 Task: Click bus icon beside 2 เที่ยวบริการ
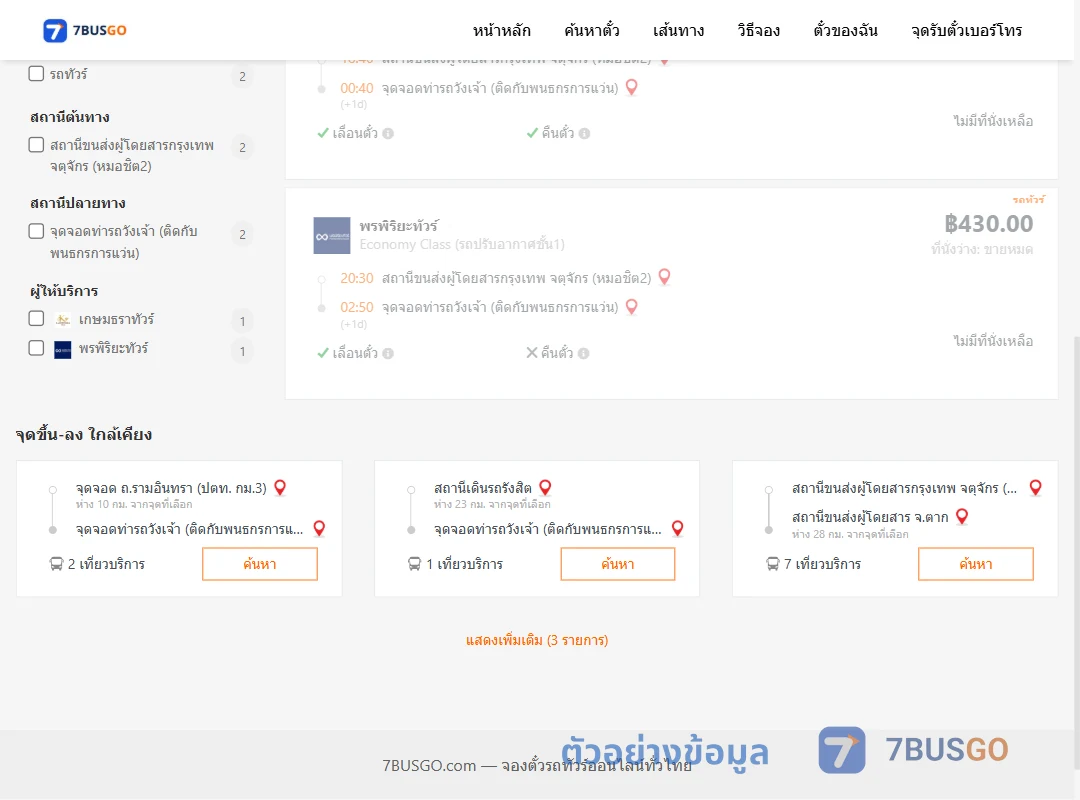[x=56, y=564]
